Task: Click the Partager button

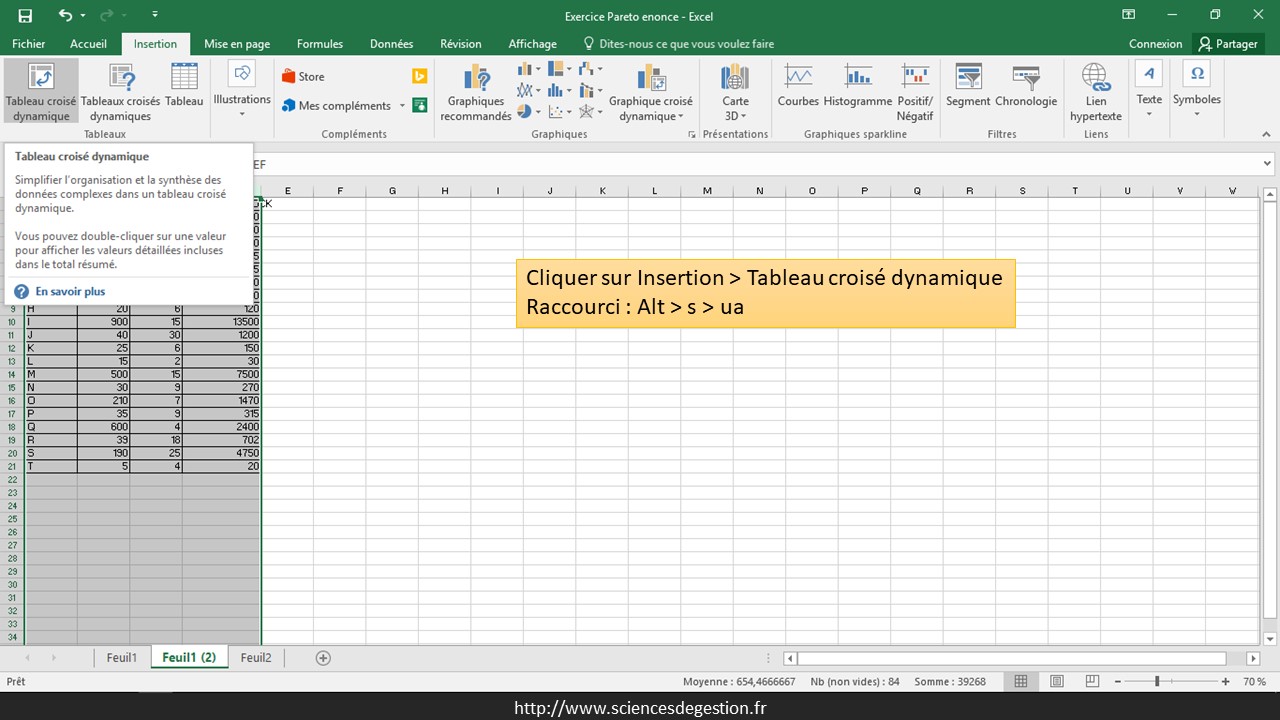Action: [1229, 44]
